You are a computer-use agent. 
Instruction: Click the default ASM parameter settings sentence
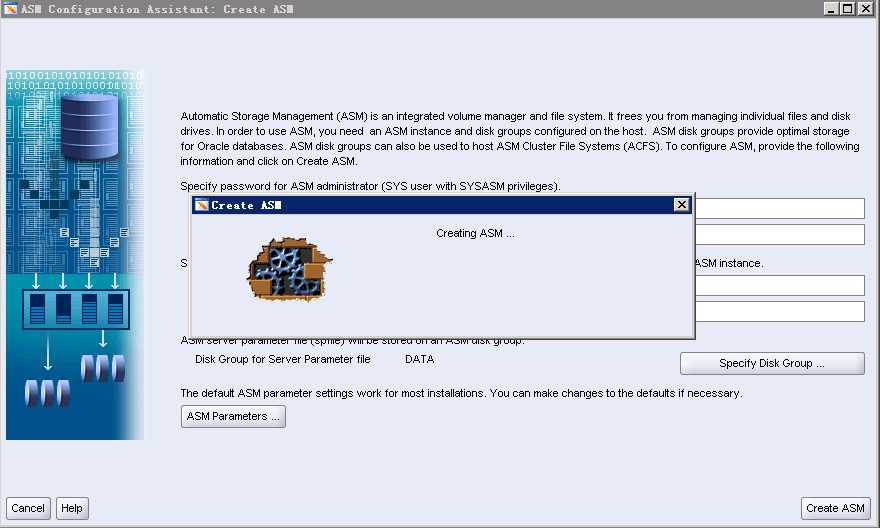click(461, 393)
